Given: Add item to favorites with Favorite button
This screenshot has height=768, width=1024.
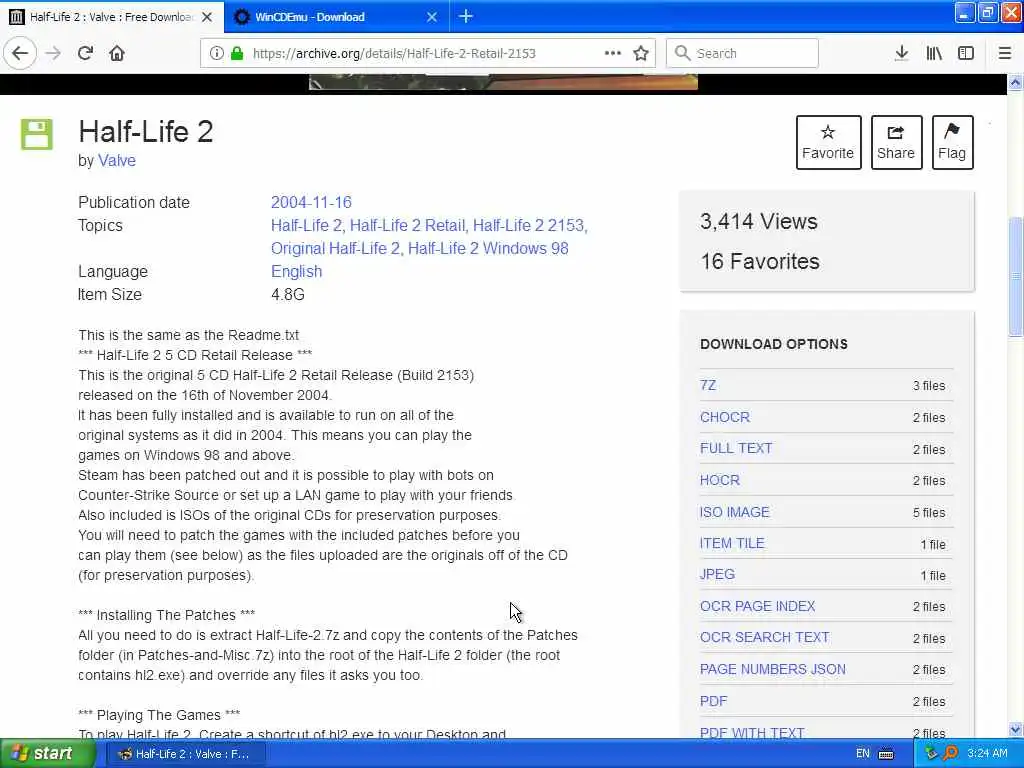Looking at the screenshot, I should (828, 142).
